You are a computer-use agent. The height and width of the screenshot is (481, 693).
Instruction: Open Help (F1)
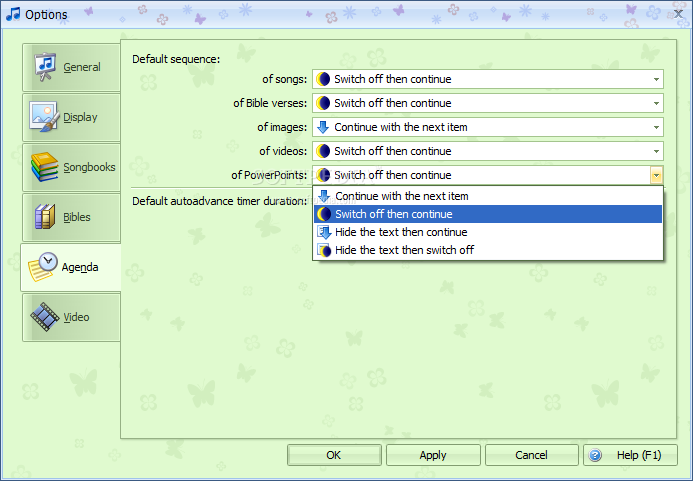630,455
